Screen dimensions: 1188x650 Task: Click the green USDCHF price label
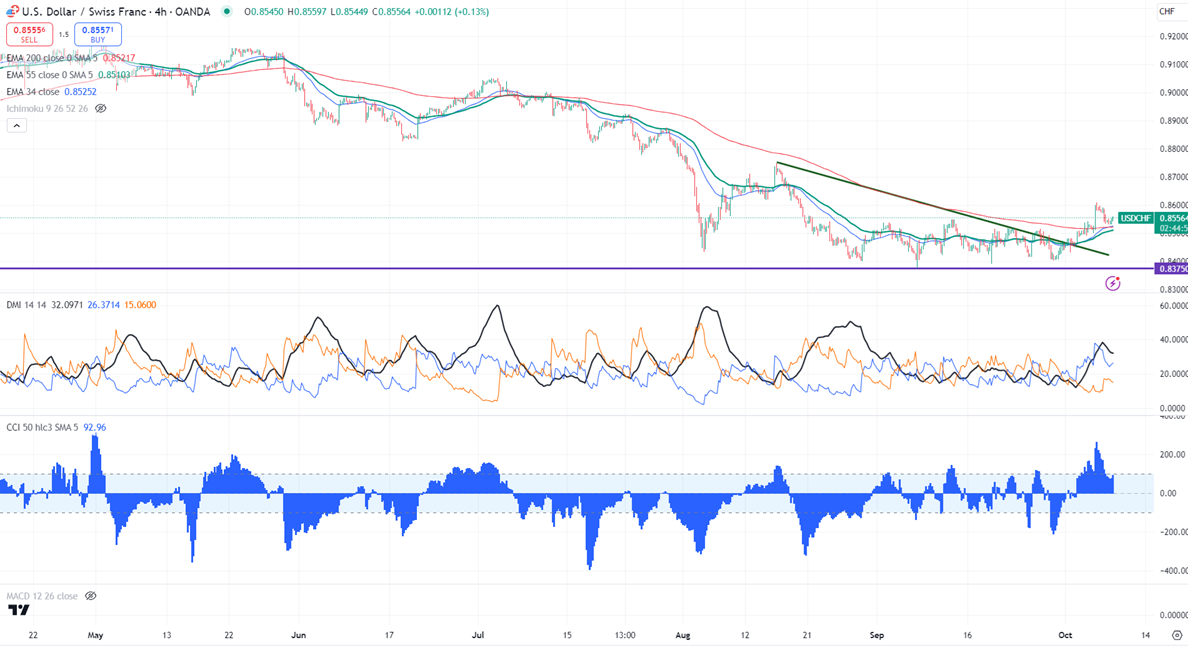1136,218
